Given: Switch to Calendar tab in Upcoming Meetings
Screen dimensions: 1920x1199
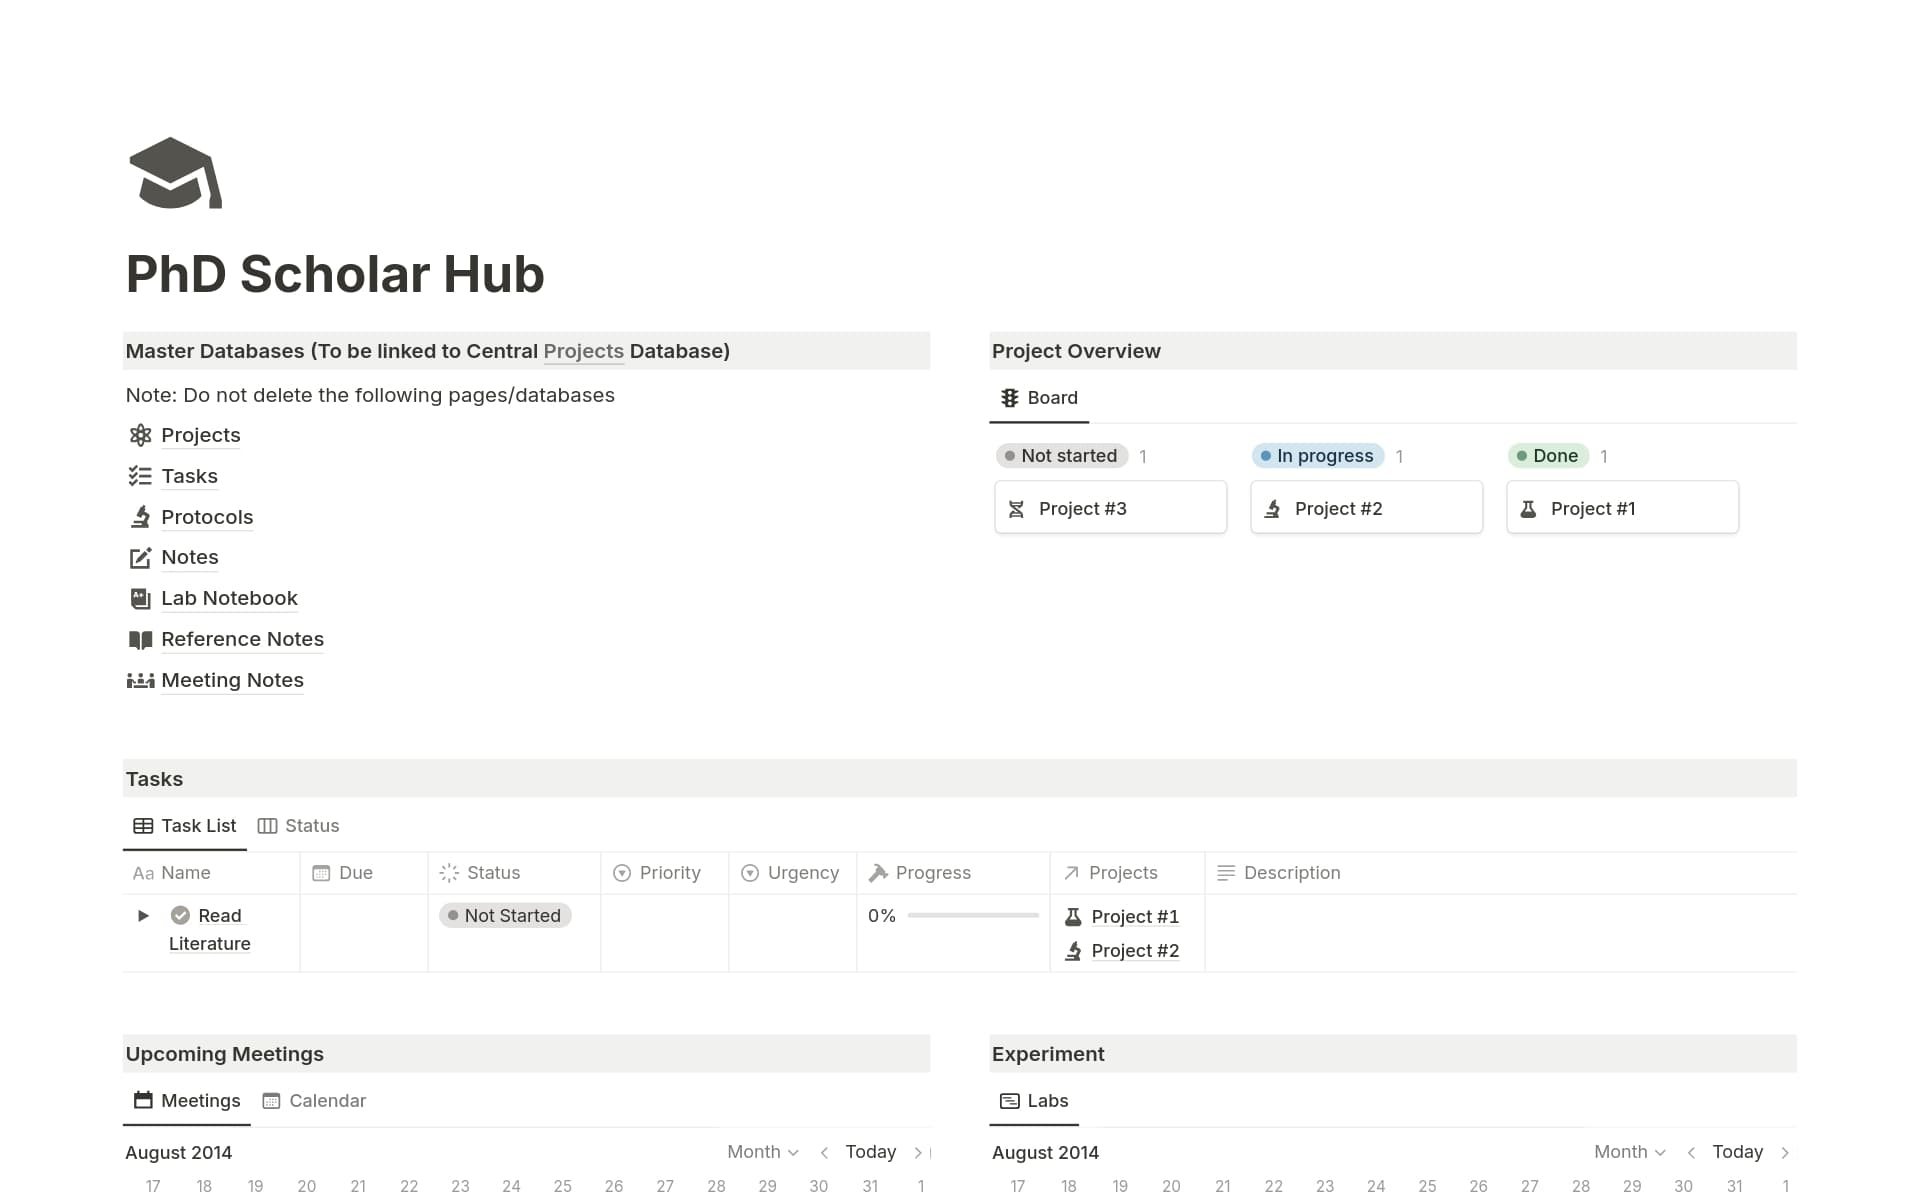Looking at the screenshot, I should pos(315,1101).
